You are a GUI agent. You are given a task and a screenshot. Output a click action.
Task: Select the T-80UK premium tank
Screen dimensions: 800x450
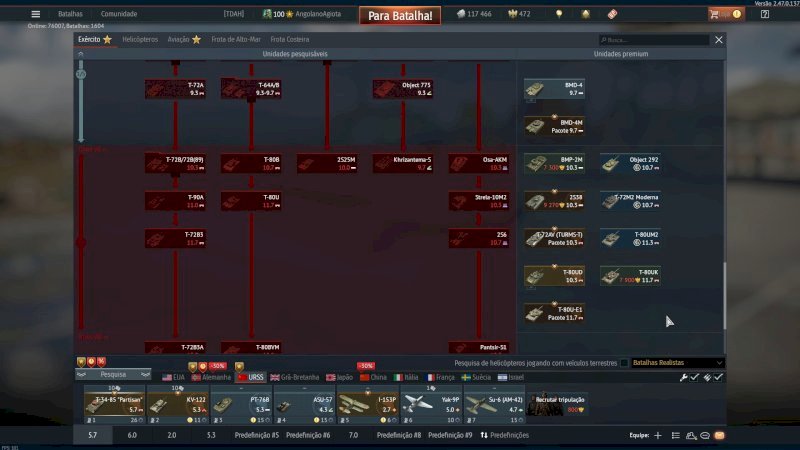pyautogui.click(x=629, y=276)
